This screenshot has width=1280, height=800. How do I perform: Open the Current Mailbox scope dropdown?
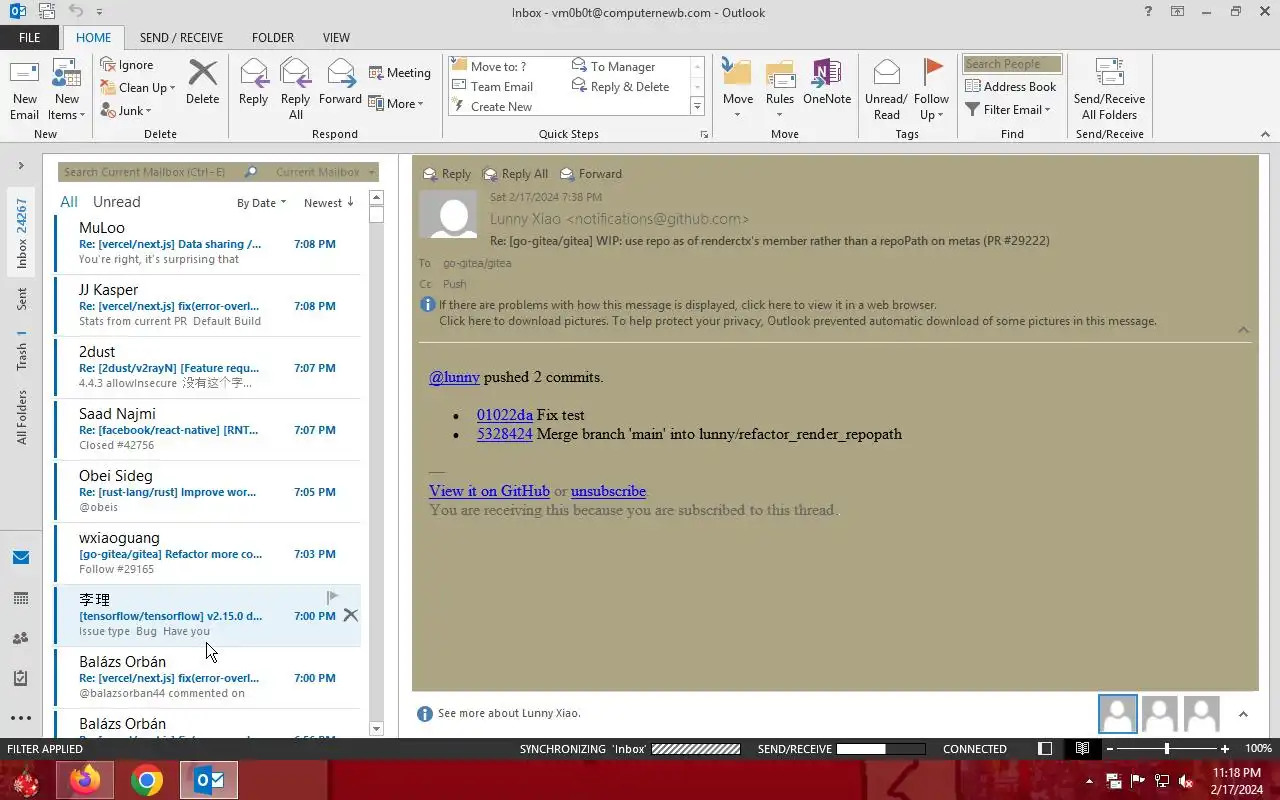324,172
